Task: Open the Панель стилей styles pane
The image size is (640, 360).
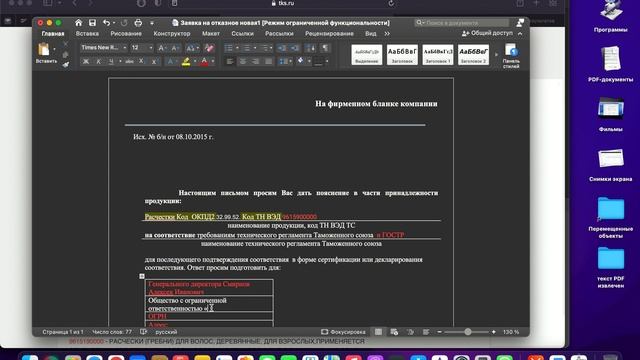Action: (511, 55)
